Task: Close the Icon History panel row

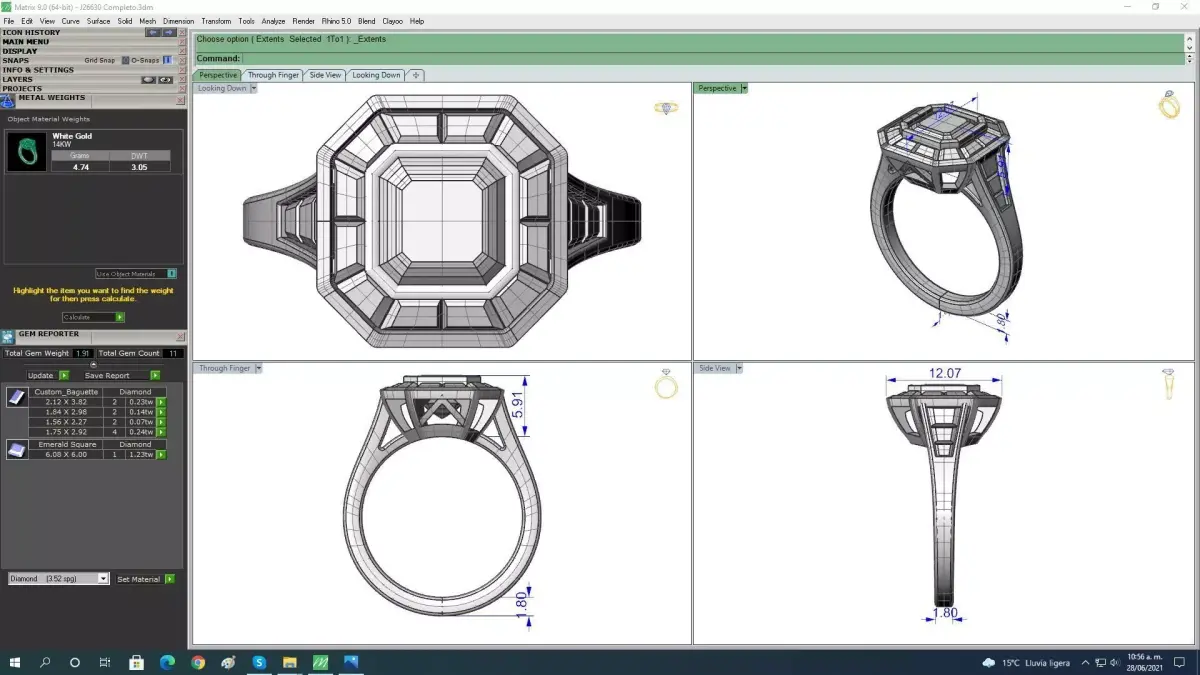Action: pos(181,32)
